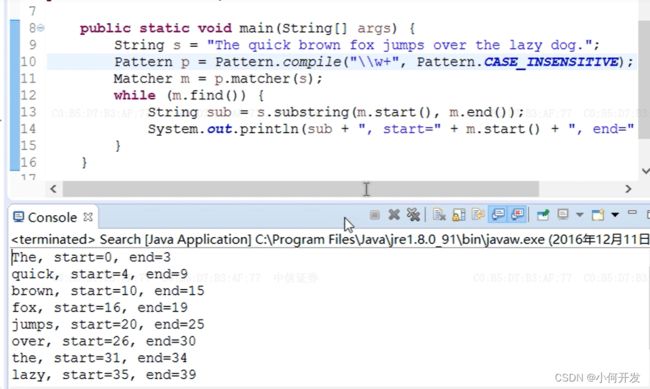Pin the current console
Viewport: 650px width, 389px height.
[543, 215]
